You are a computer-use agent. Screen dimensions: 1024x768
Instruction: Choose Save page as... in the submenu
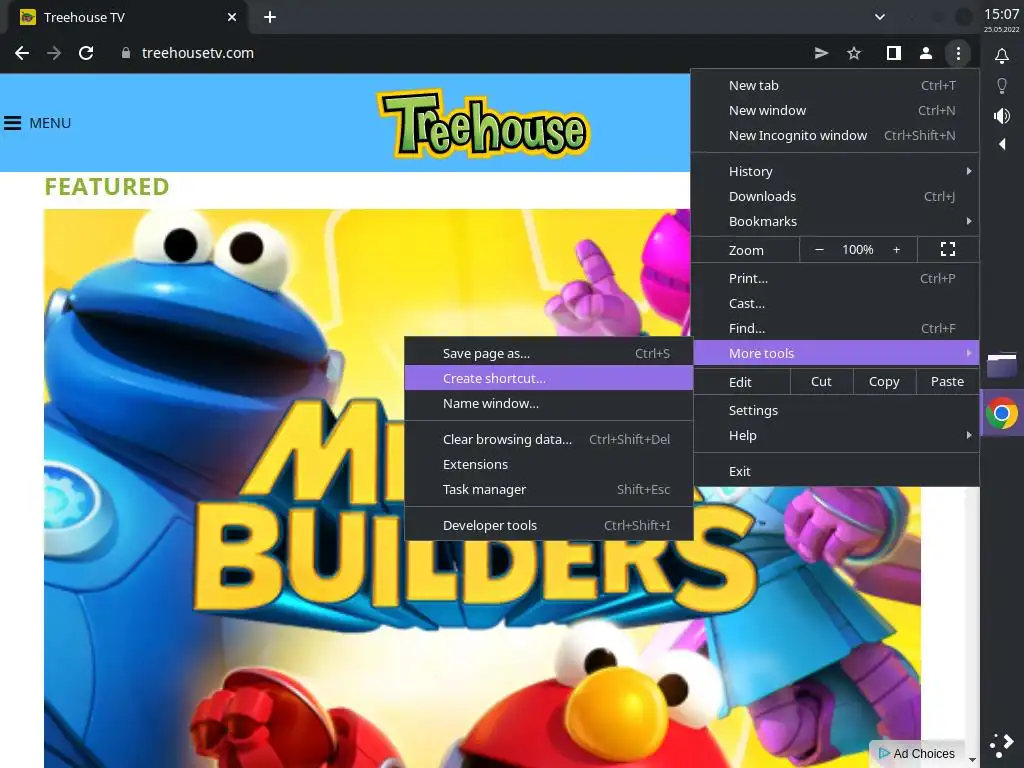(x=549, y=353)
